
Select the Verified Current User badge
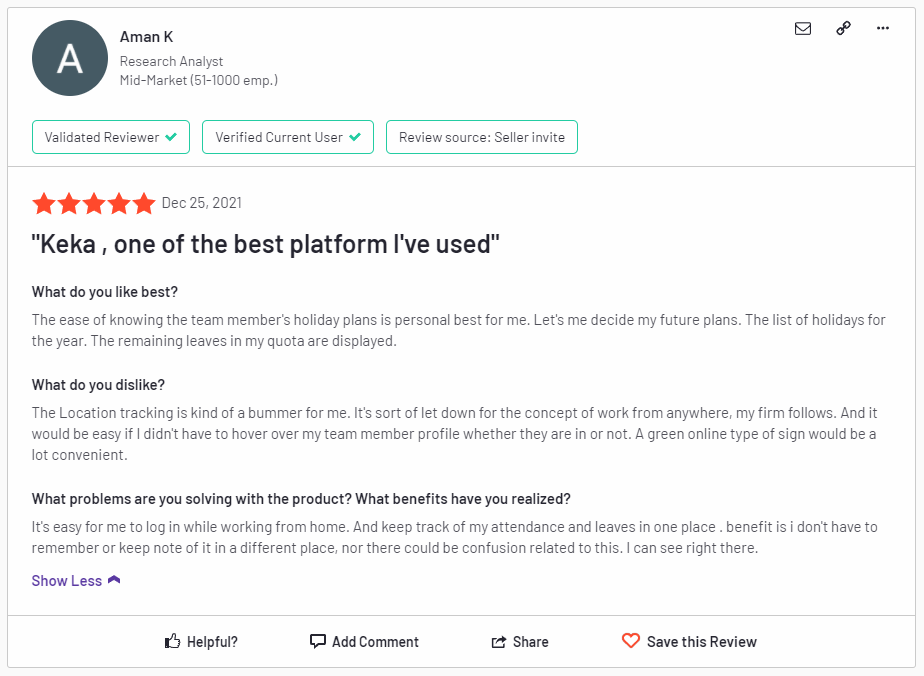click(288, 137)
